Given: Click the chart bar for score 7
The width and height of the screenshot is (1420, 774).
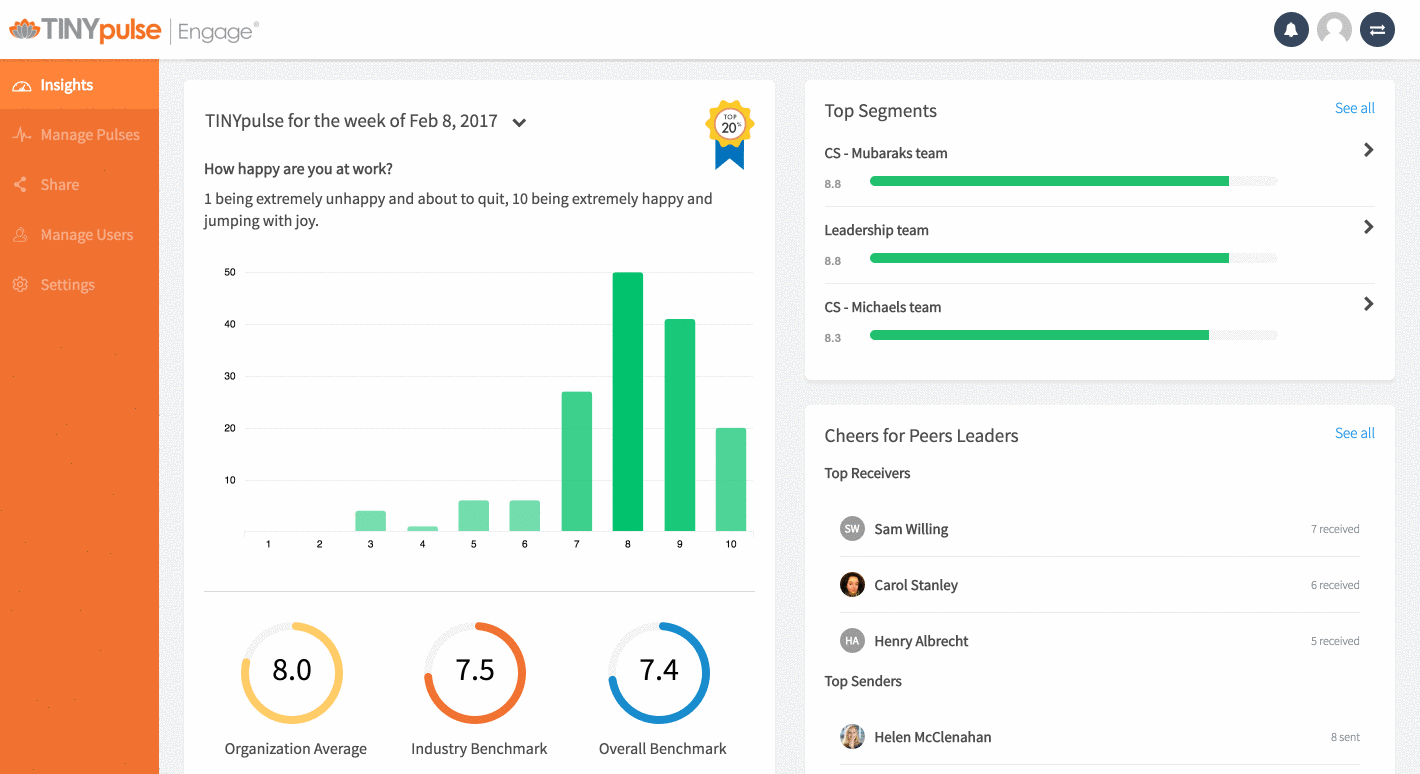Looking at the screenshot, I should [x=577, y=461].
